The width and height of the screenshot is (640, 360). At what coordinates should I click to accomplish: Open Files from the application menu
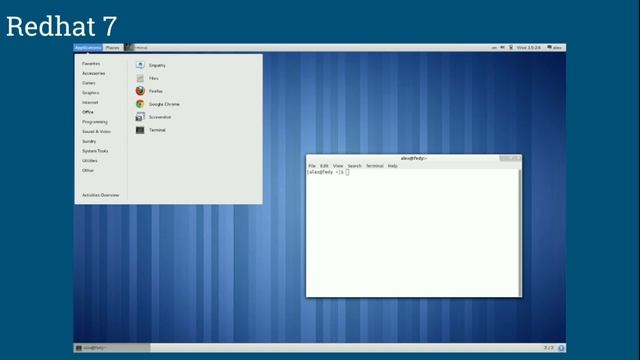point(147,78)
